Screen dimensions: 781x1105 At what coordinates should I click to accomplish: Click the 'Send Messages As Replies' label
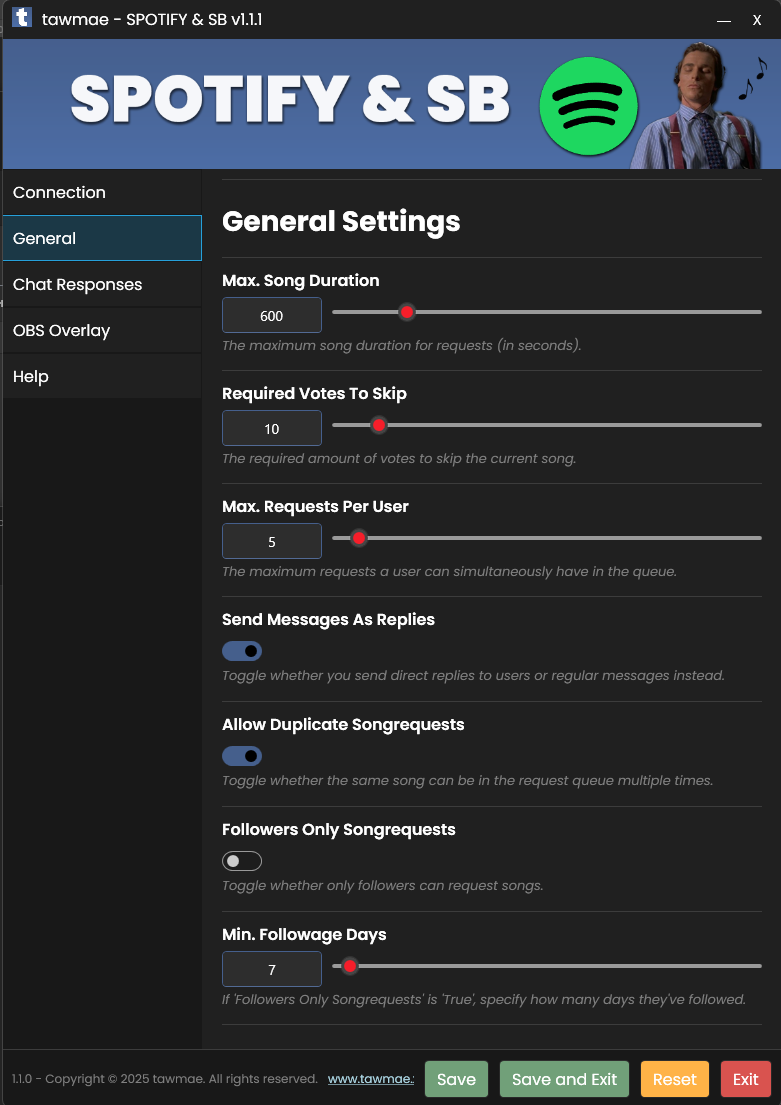point(328,619)
